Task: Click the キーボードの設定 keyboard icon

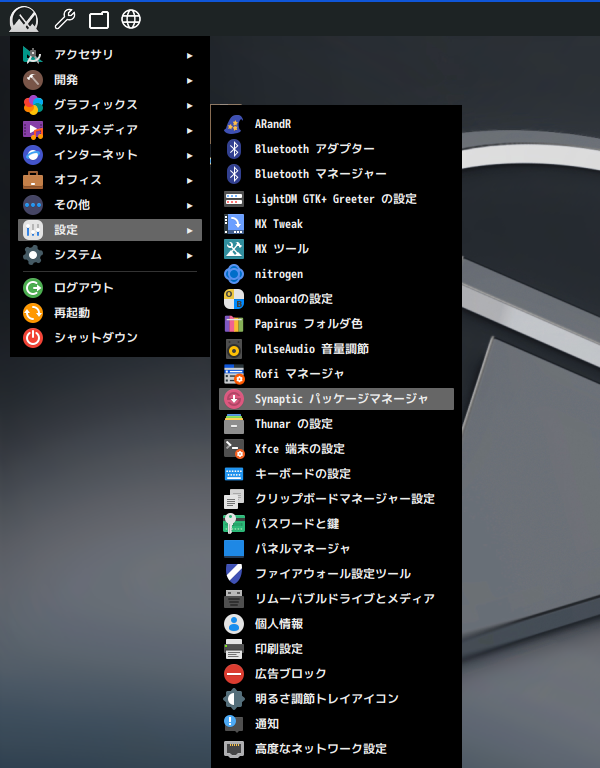Action: point(234,474)
